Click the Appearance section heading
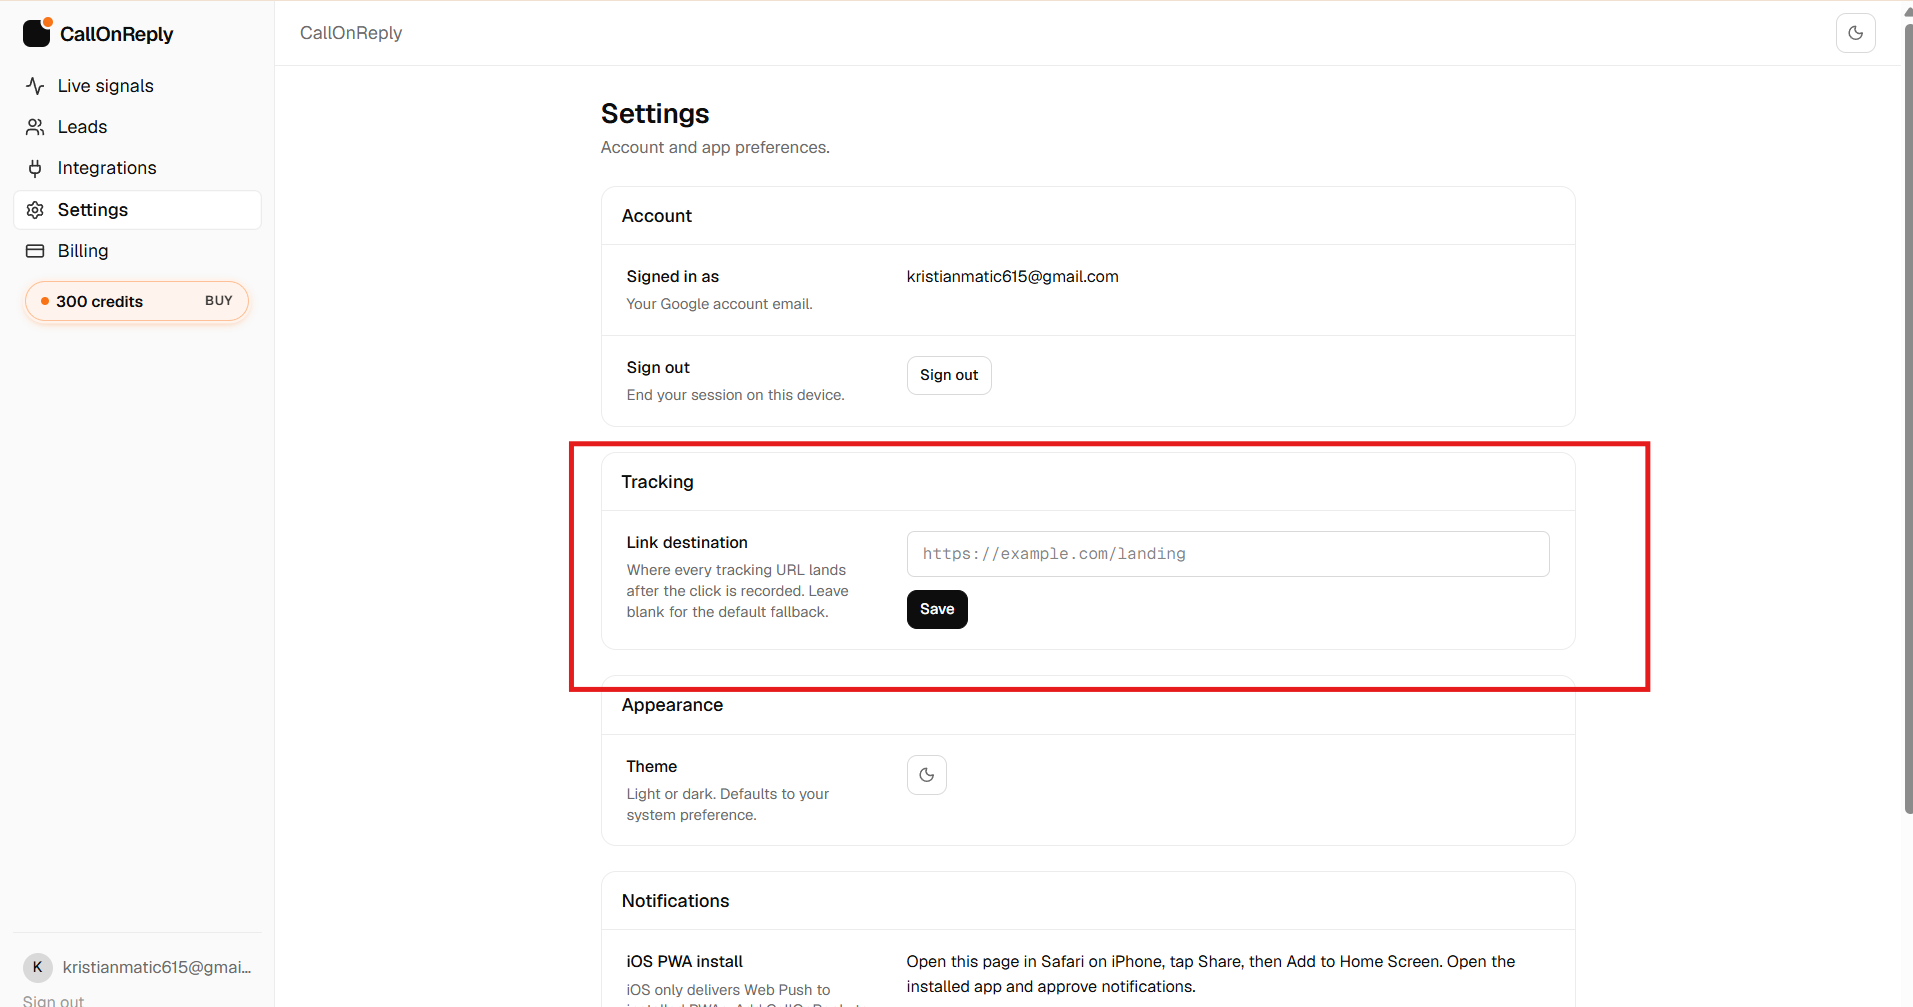This screenshot has width=1913, height=1007. pyautogui.click(x=672, y=705)
